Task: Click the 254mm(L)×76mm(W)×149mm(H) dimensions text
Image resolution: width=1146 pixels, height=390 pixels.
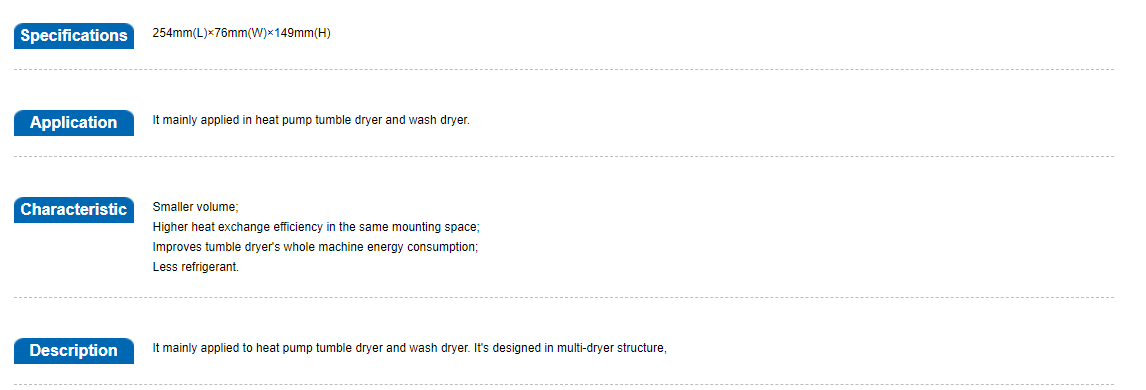Action: (241, 33)
